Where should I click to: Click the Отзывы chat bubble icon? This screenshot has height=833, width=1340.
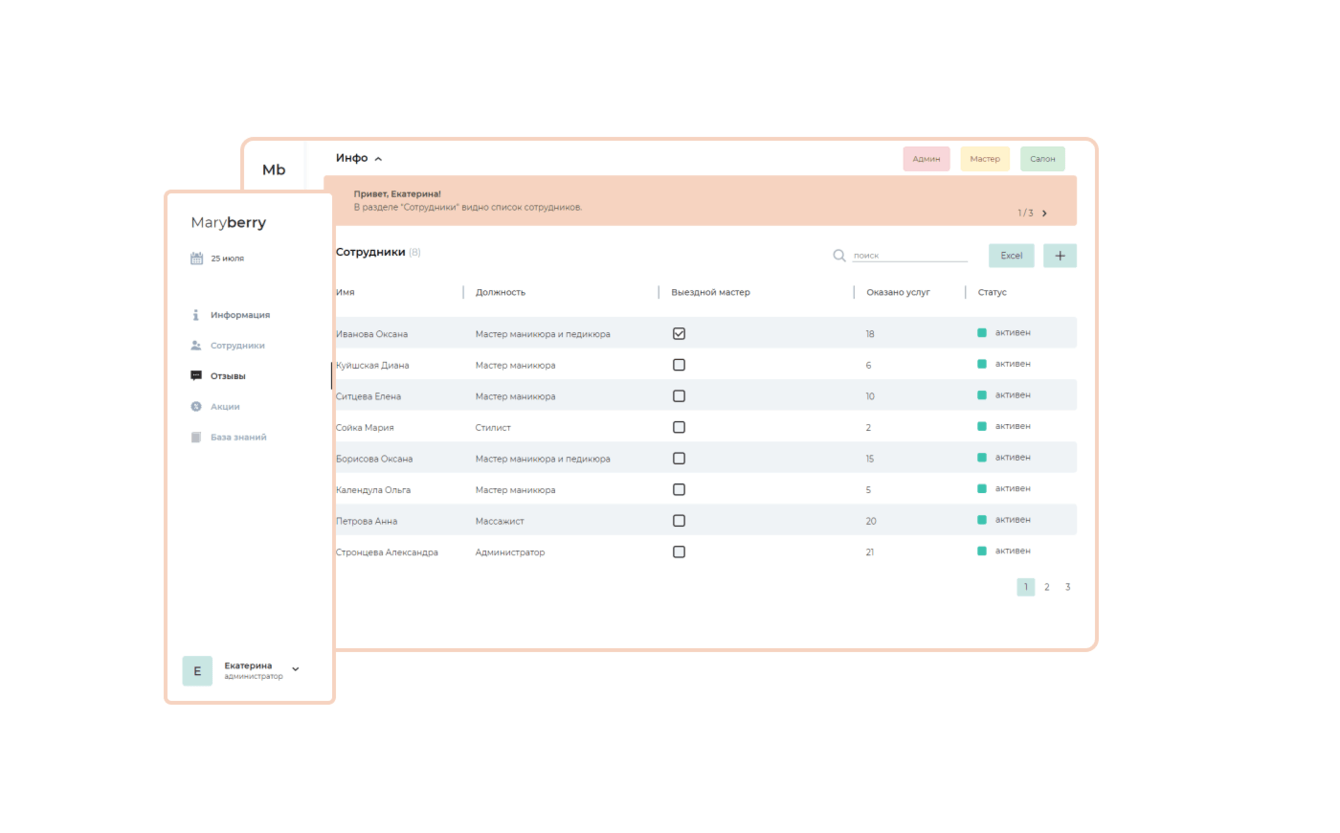coord(196,376)
